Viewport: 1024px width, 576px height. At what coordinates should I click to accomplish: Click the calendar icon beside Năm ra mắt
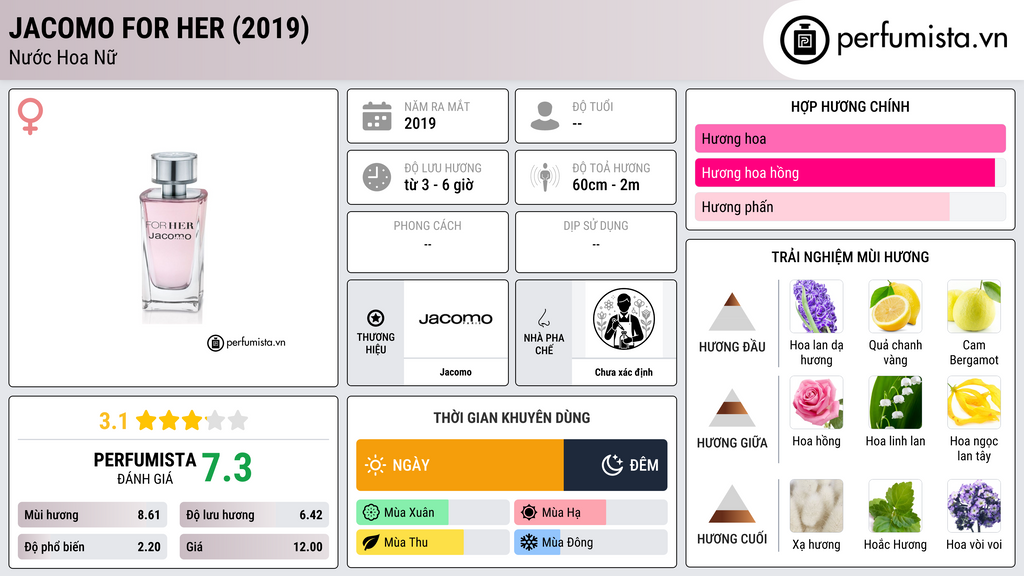[377, 116]
